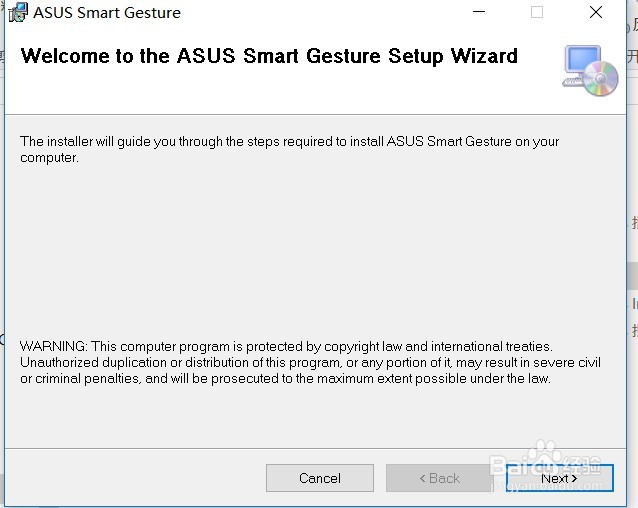Click the installer guide description paragraph
The height and width of the screenshot is (508, 638).
click(289, 149)
